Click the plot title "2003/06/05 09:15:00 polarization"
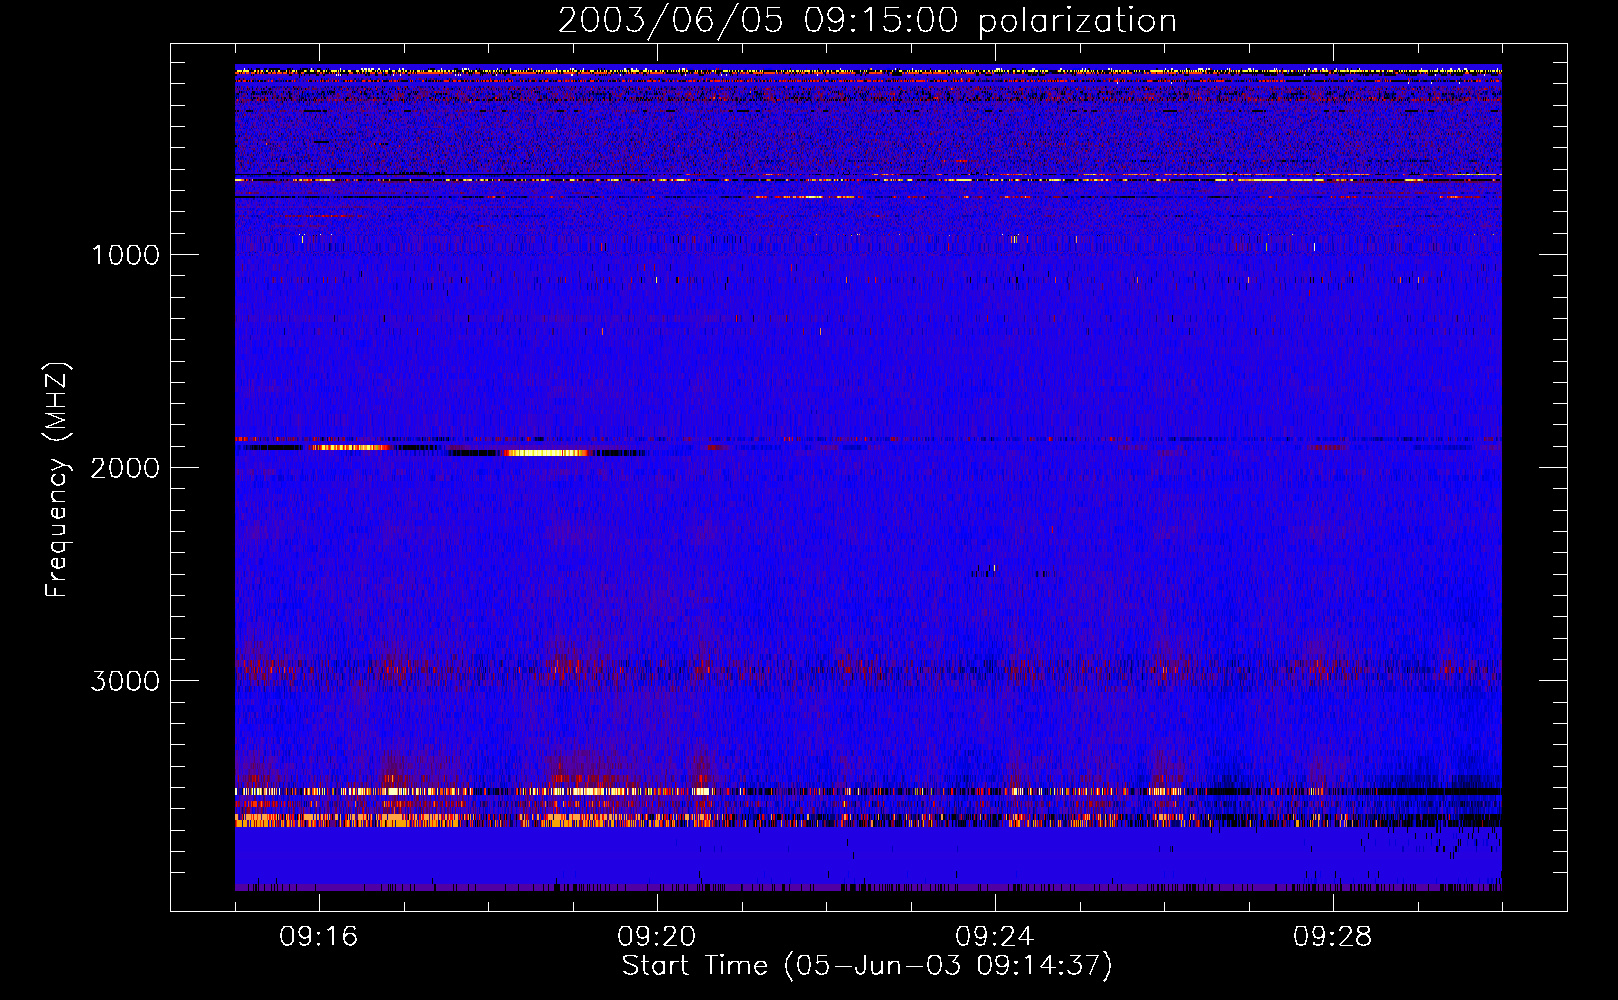The image size is (1618, 1000). 867,21
